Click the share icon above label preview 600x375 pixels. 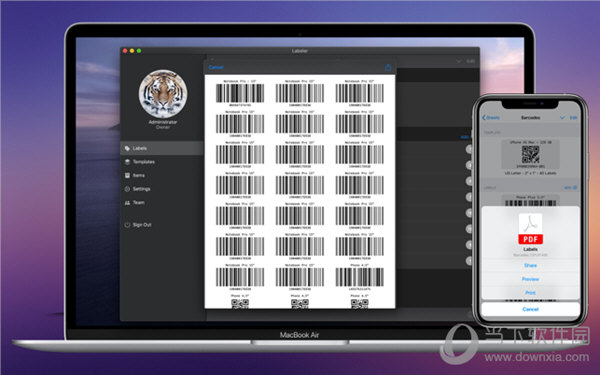388,67
